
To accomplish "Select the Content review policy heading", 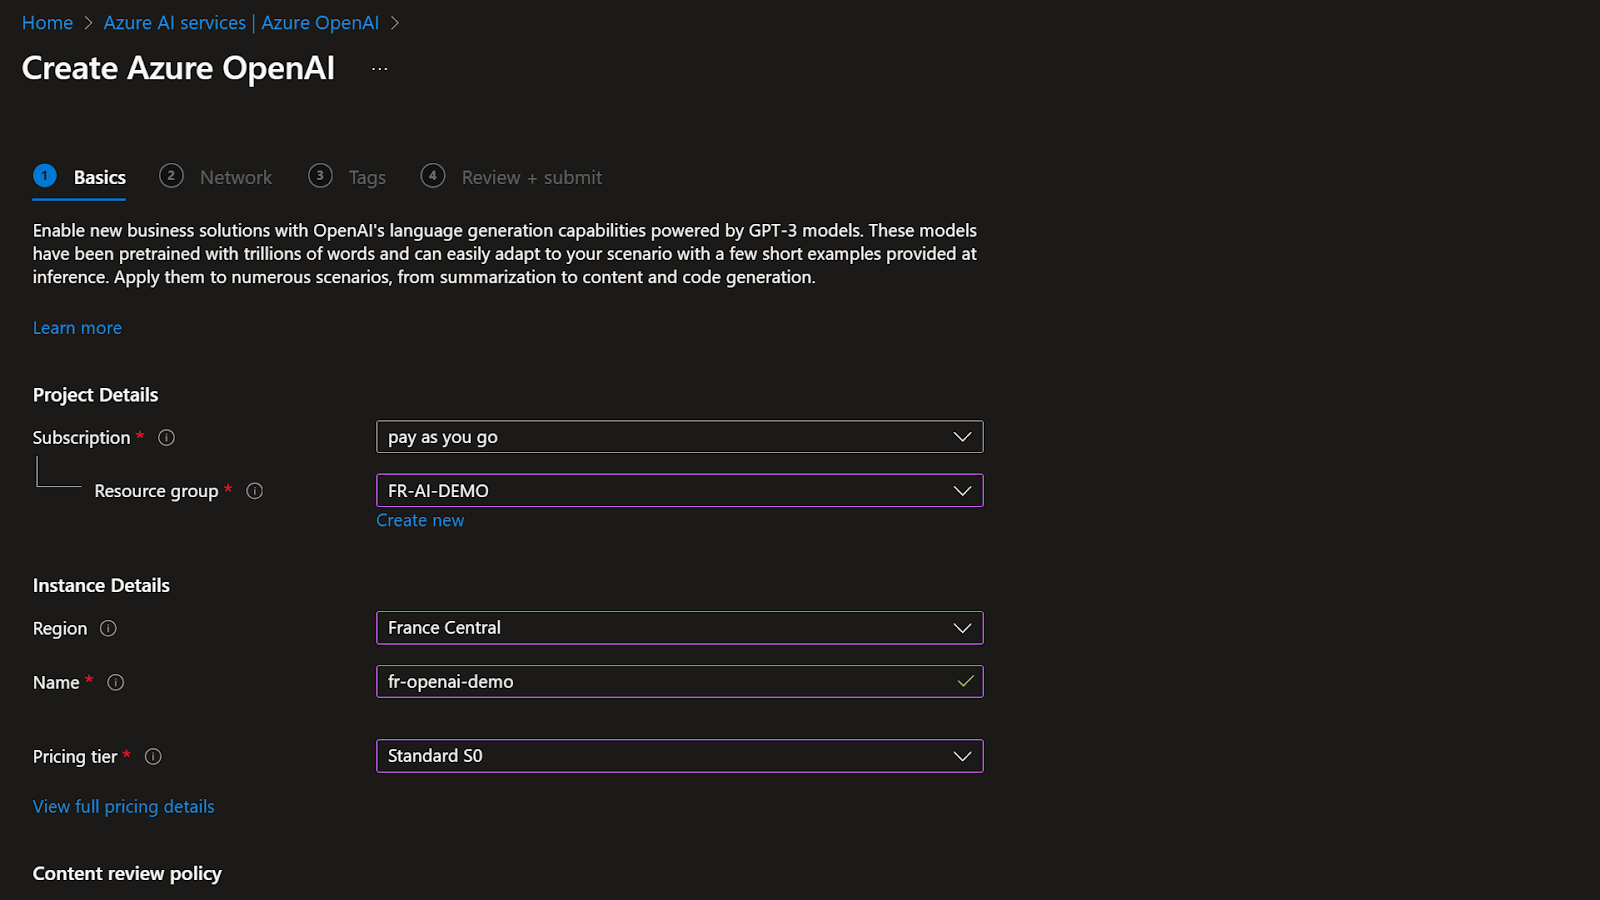I will [x=127, y=874].
